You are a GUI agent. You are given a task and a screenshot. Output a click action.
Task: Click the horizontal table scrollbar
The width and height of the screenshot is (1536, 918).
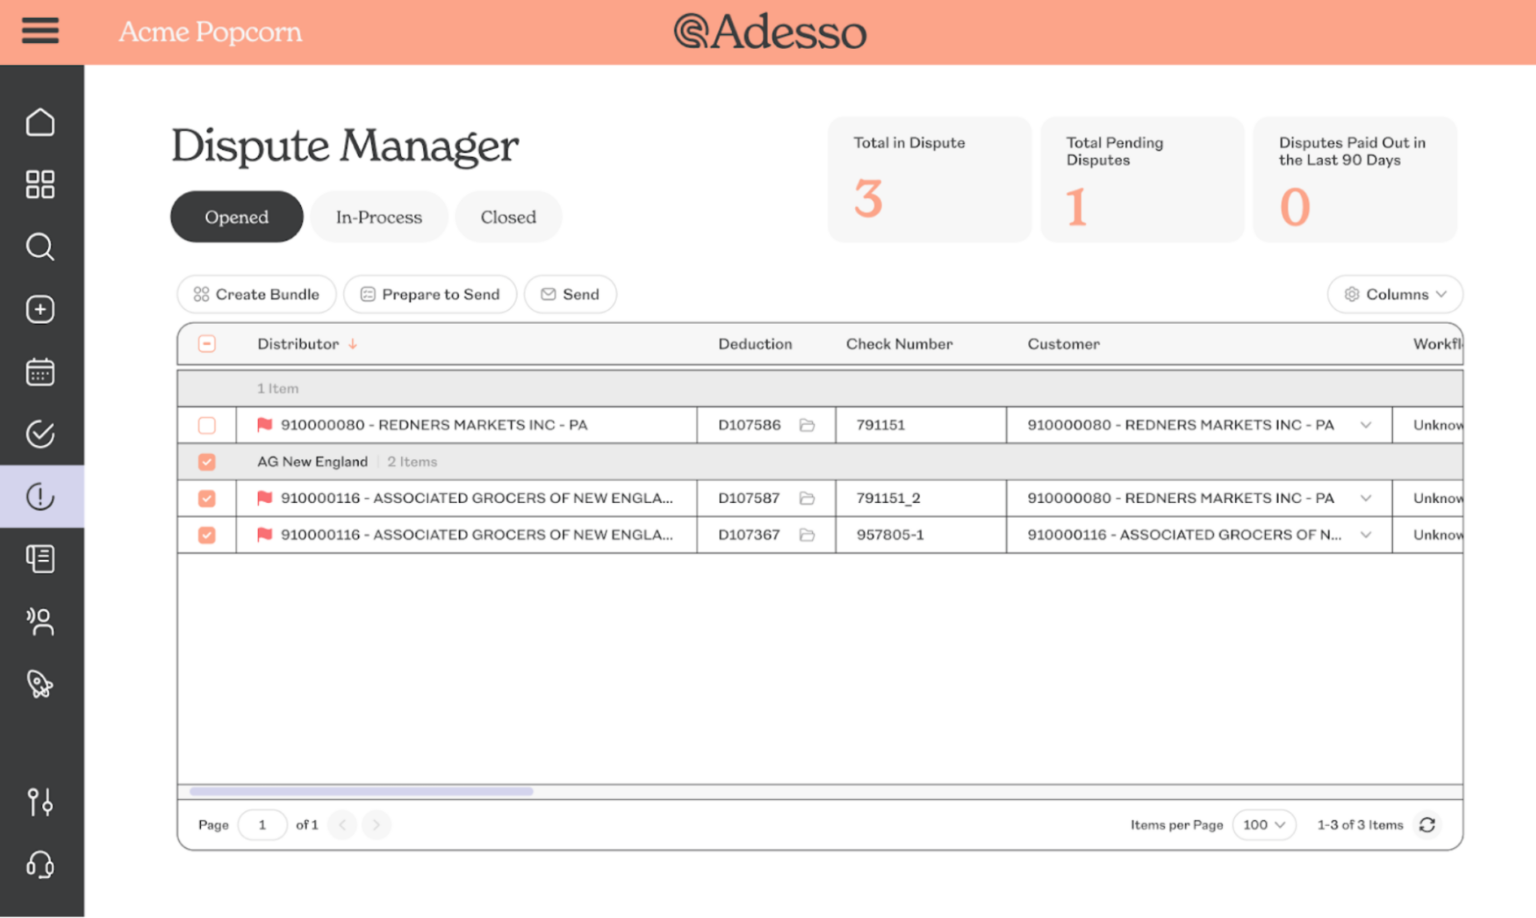tap(361, 791)
